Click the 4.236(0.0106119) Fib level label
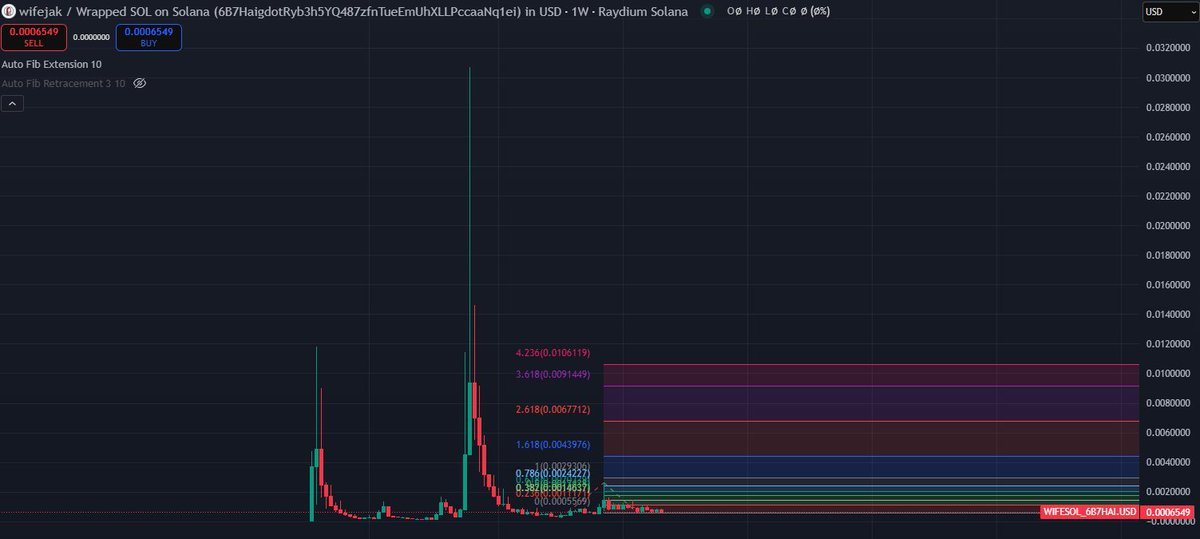The height and width of the screenshot is (539, 1200). pyautogui.click(x=552, y=353)
